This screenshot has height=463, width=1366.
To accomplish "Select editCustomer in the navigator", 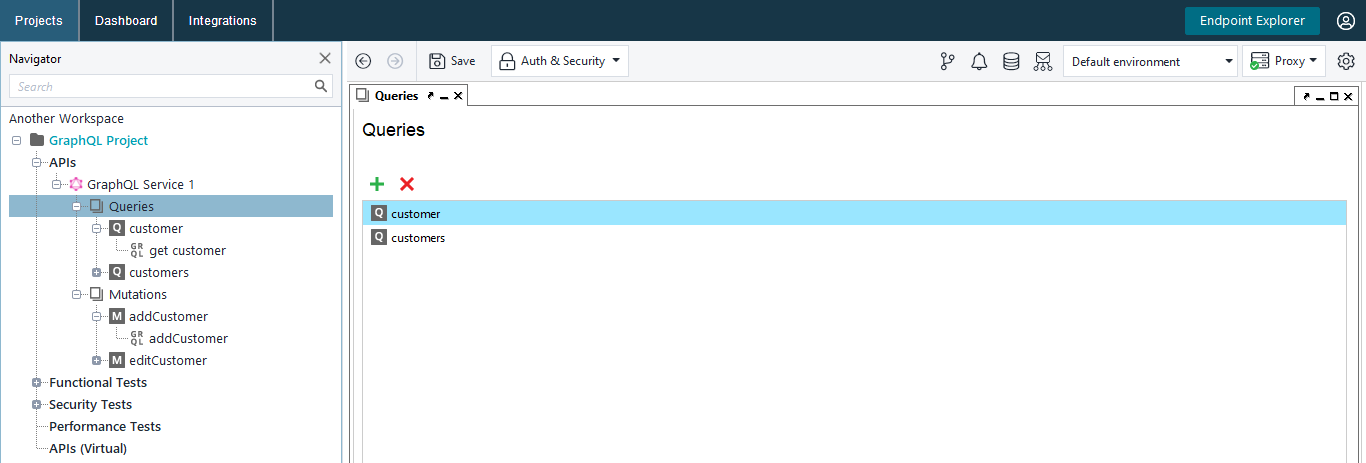I will [x=168, y=360].
